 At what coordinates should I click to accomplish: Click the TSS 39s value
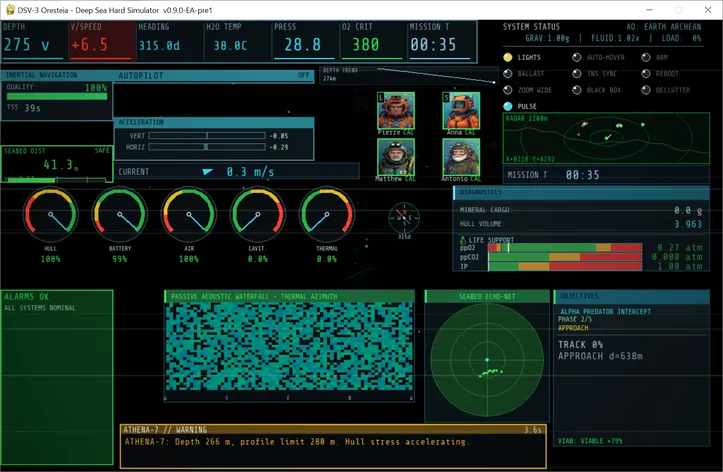pyautogui.click(x=32, y=108)
